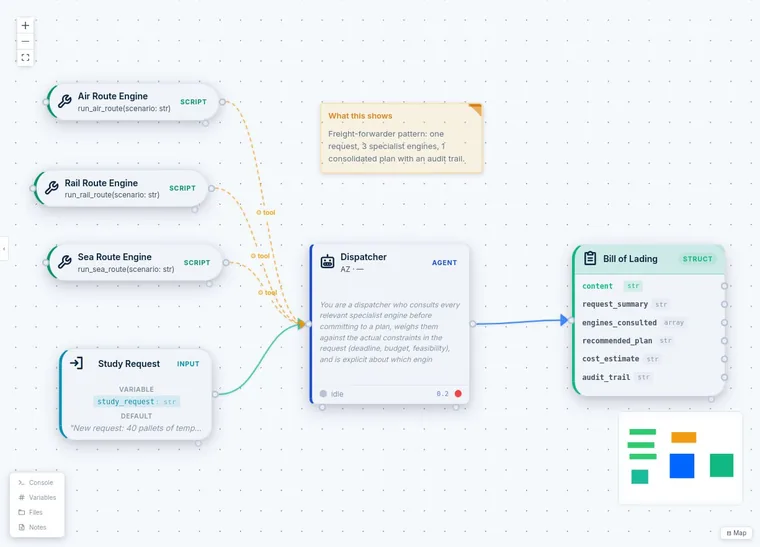Image resolution: width=760 pixels, height=547 pixels.
Task: Click the Dispatcher system prompt text
Action: (390, 332)
